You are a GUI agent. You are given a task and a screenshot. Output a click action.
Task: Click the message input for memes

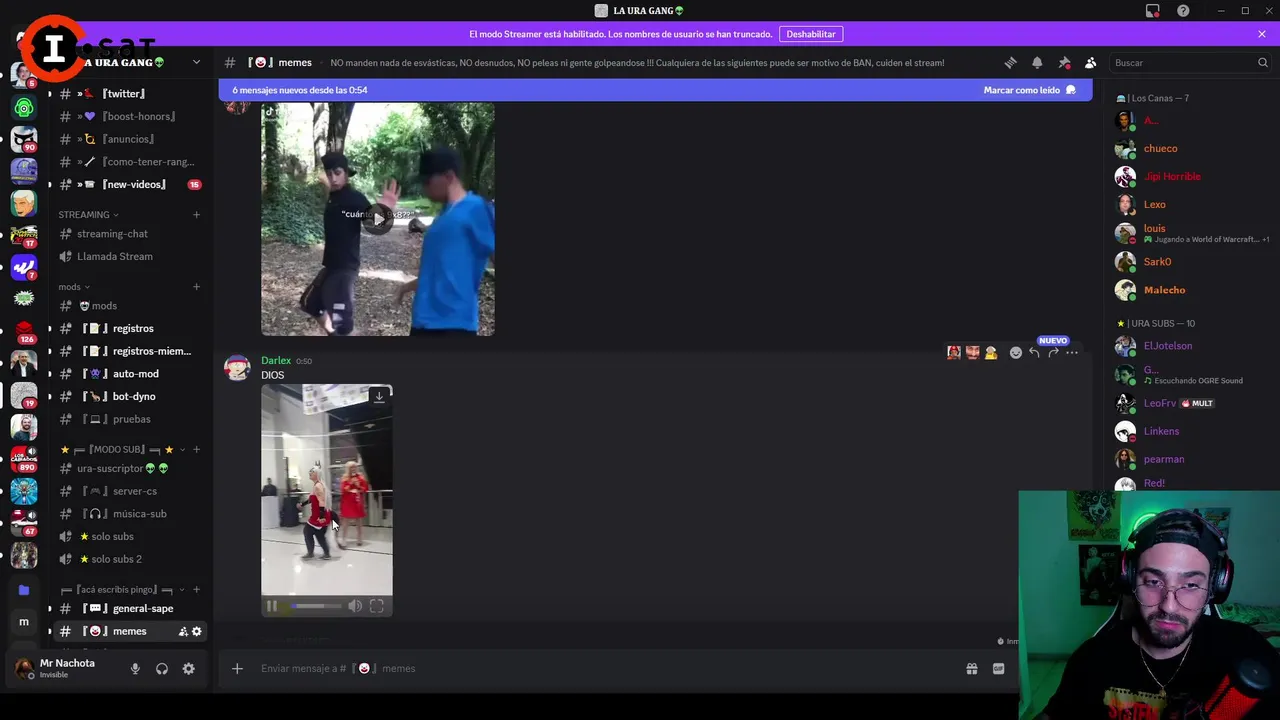pyautogui.click(x=600, y=668)
